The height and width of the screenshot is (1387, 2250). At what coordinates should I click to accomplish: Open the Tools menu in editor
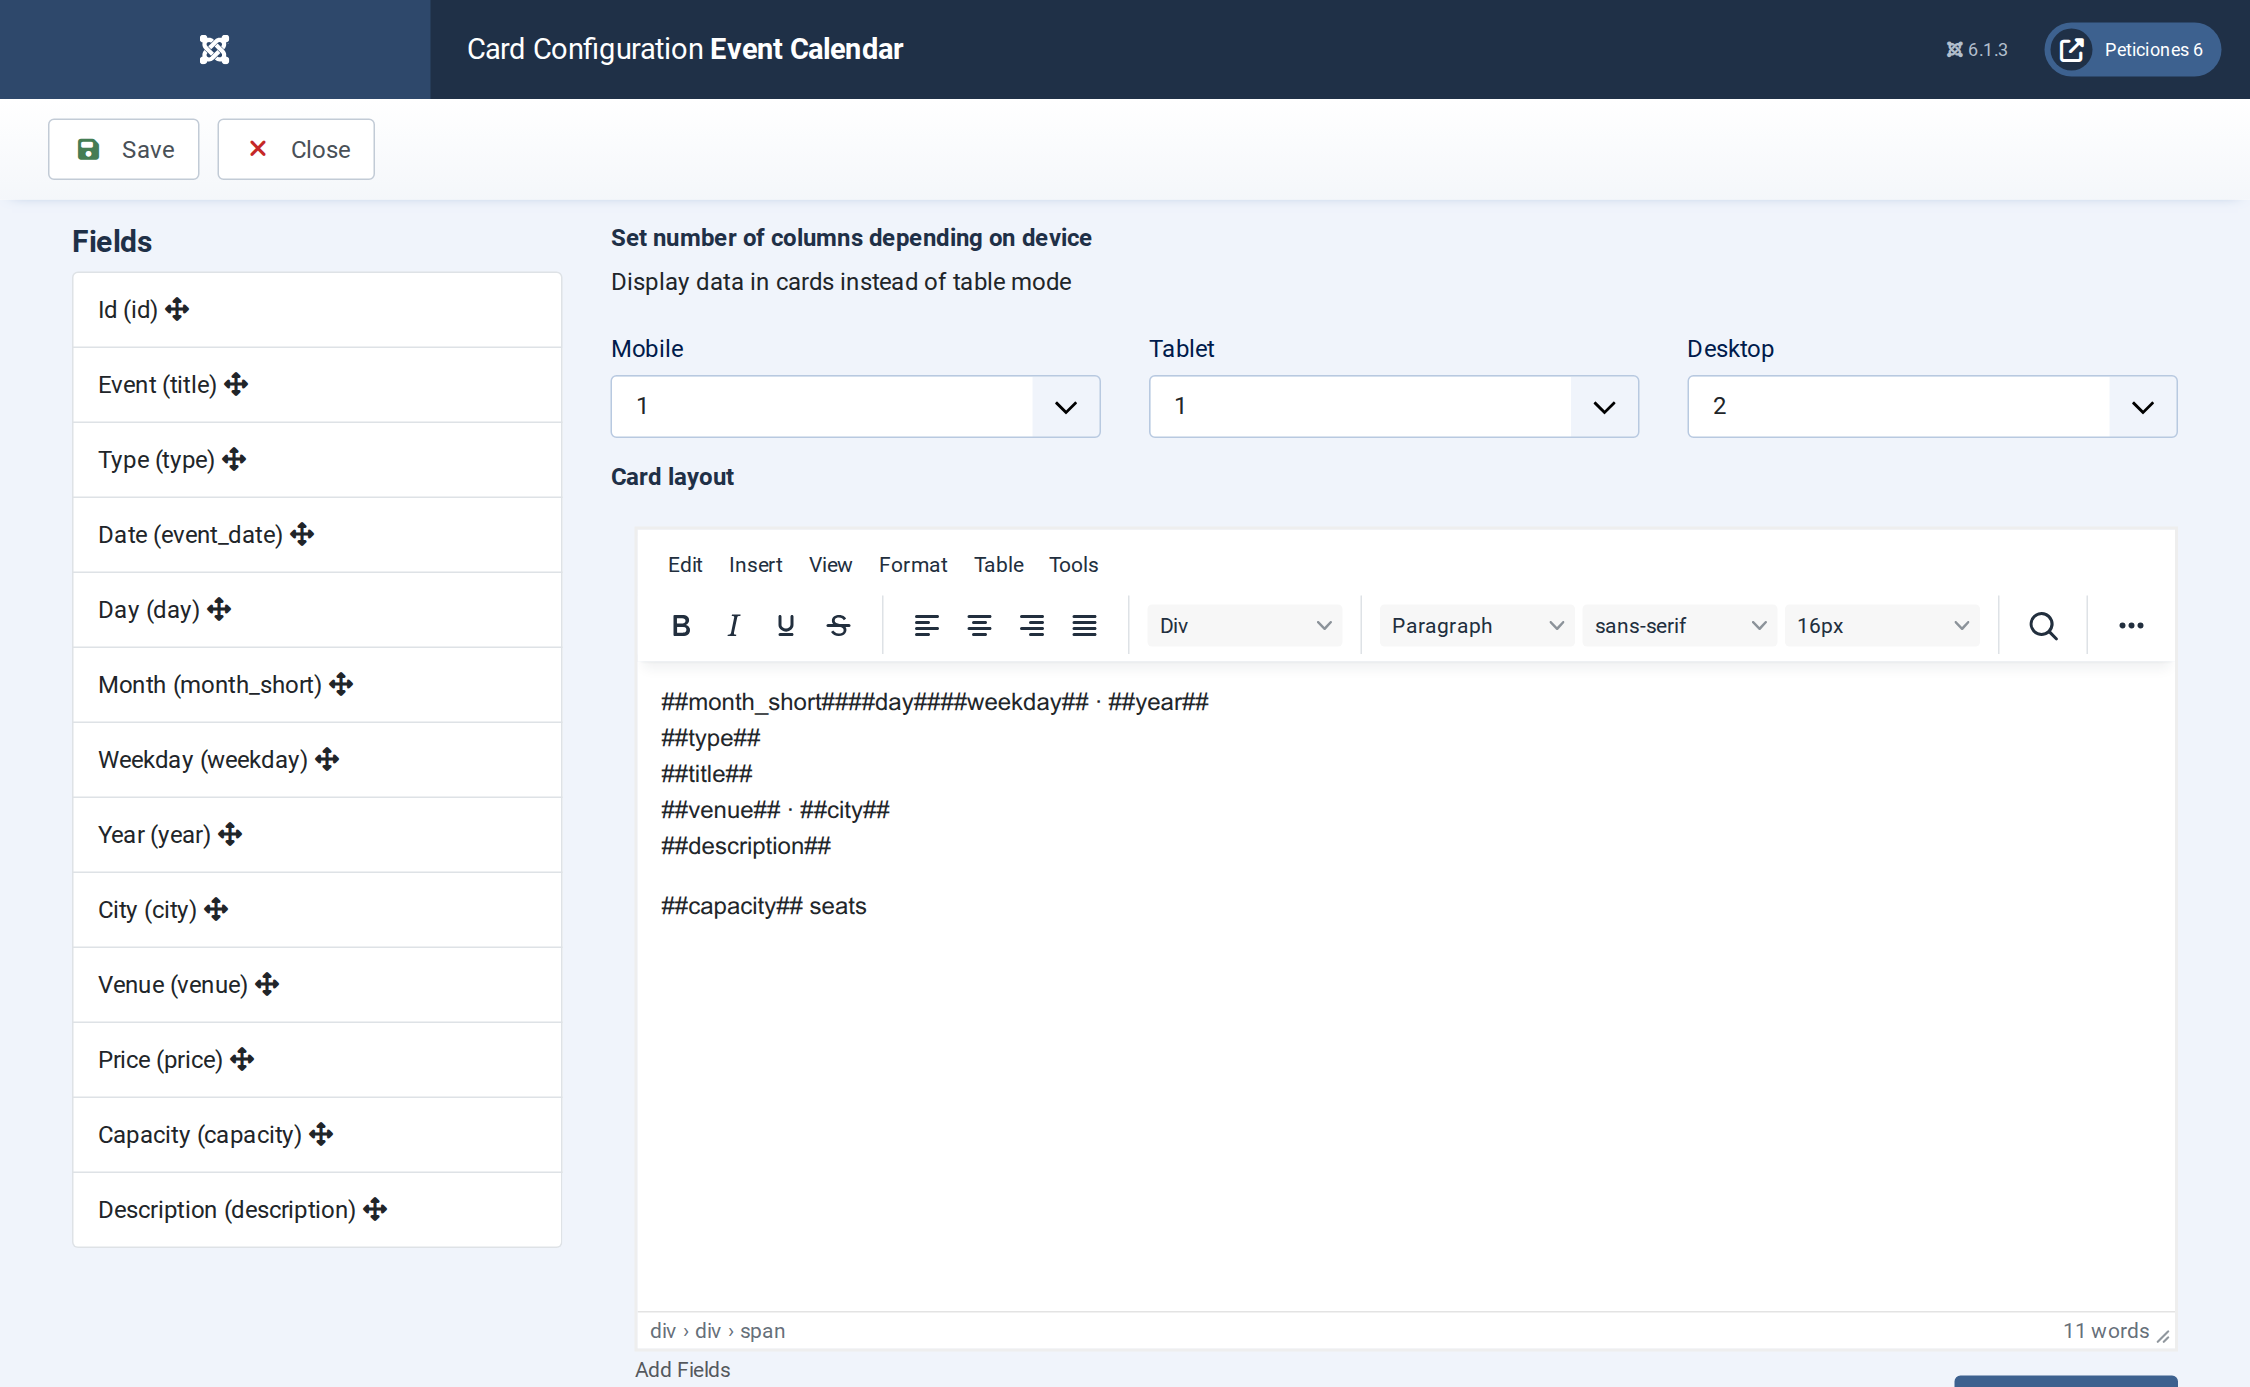1073,565
